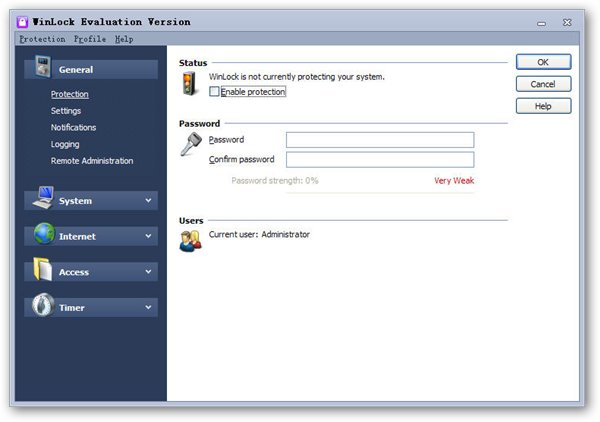Close the WinLock window

567,23
